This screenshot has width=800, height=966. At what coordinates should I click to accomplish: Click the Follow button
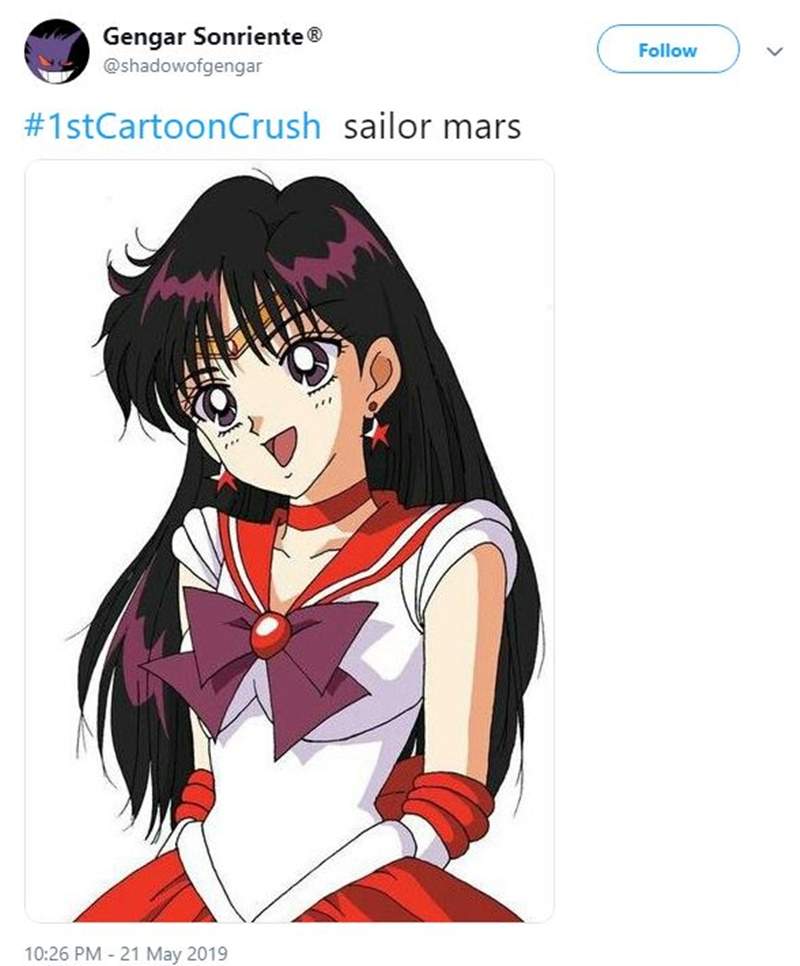point(668,50)
